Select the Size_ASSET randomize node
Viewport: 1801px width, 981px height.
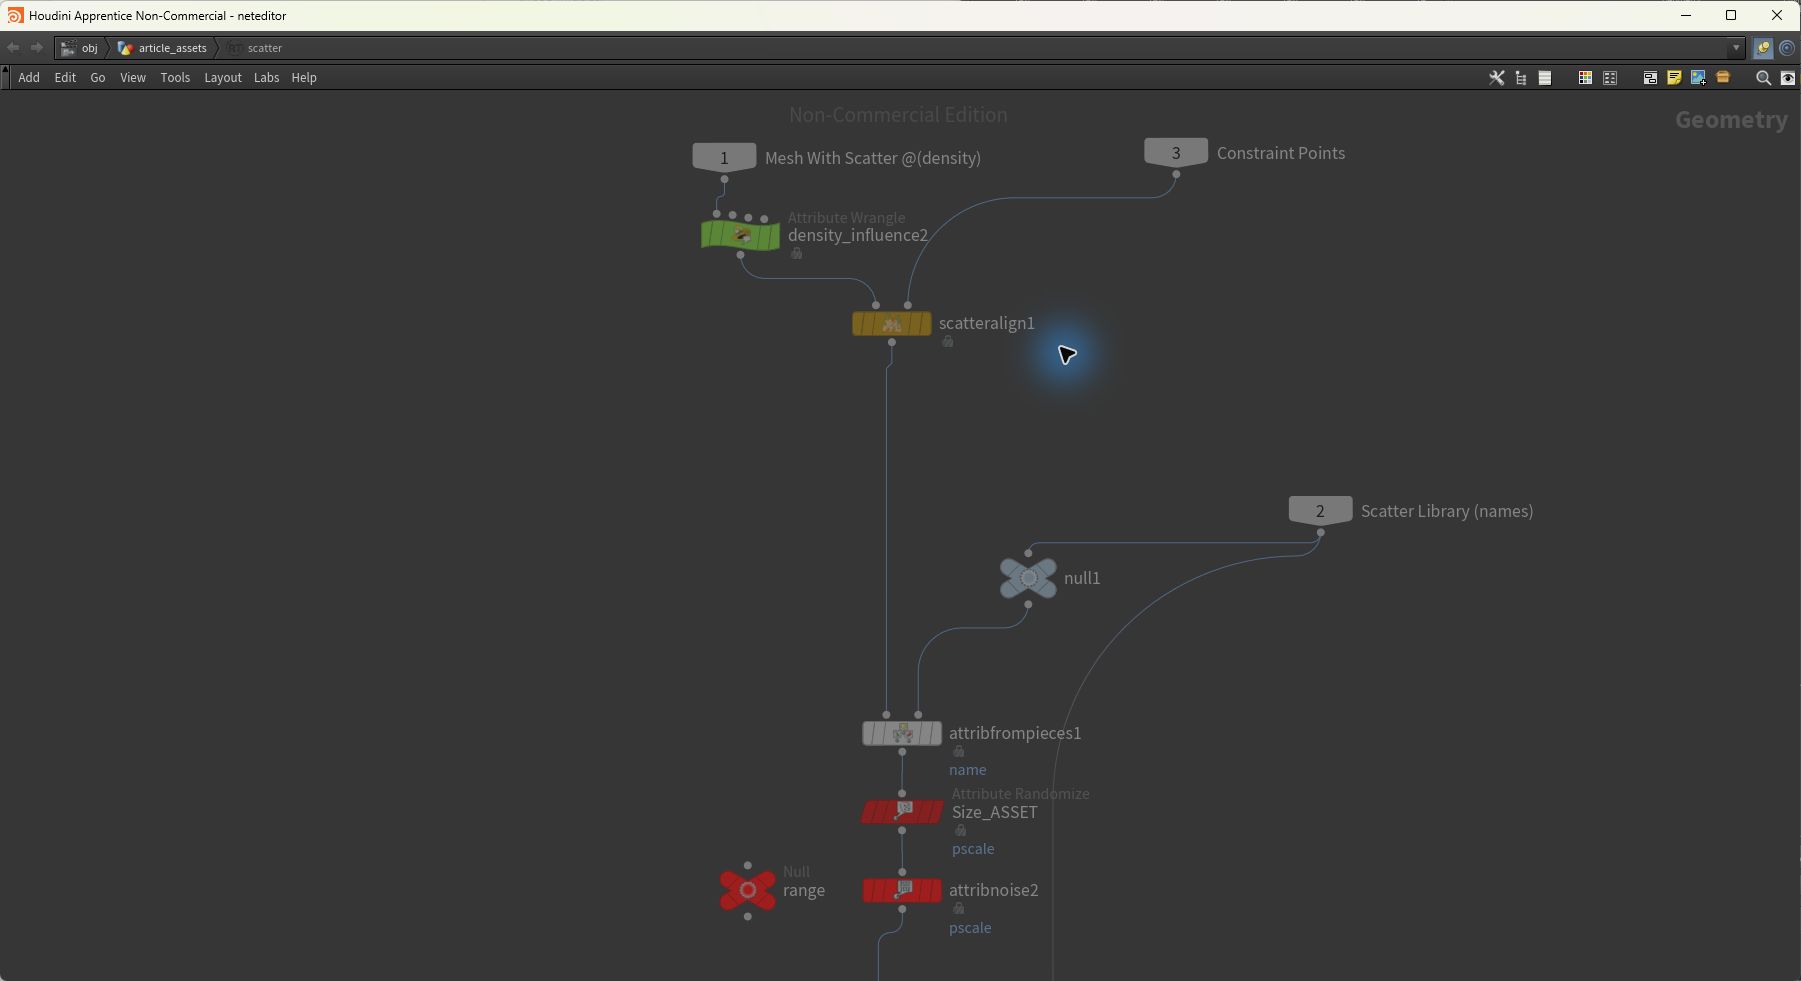click(x=902, y=812)
